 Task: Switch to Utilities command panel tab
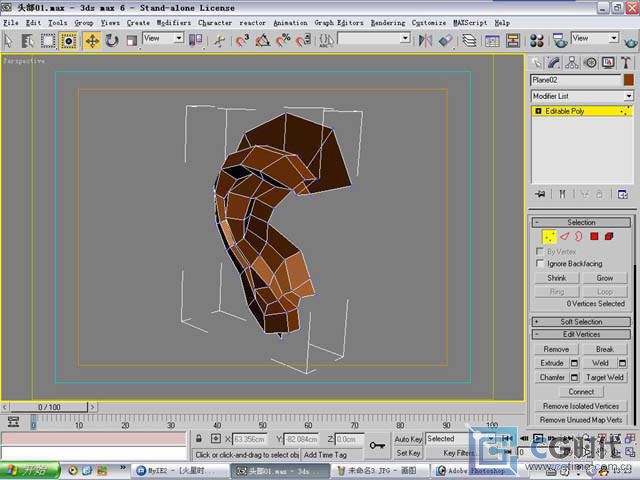(626, 63)
